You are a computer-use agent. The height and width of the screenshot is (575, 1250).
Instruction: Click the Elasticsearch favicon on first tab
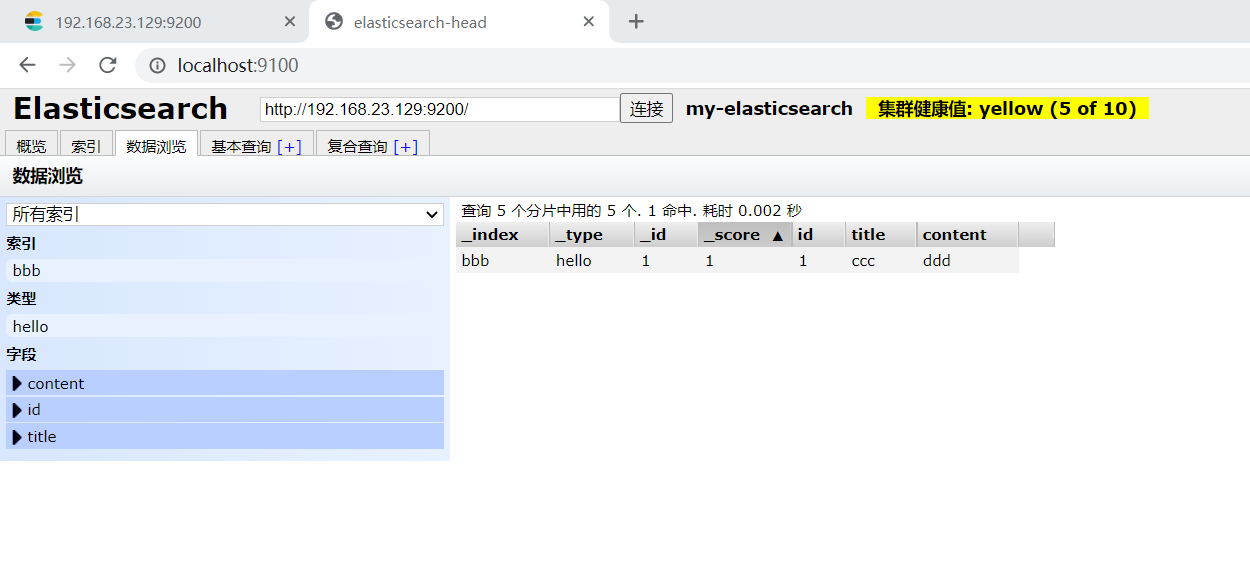(35, 22)
